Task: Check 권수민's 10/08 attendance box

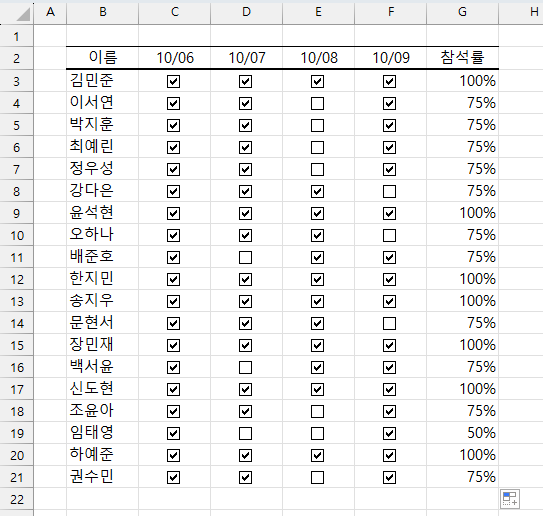Action: (x=318, y=478)
